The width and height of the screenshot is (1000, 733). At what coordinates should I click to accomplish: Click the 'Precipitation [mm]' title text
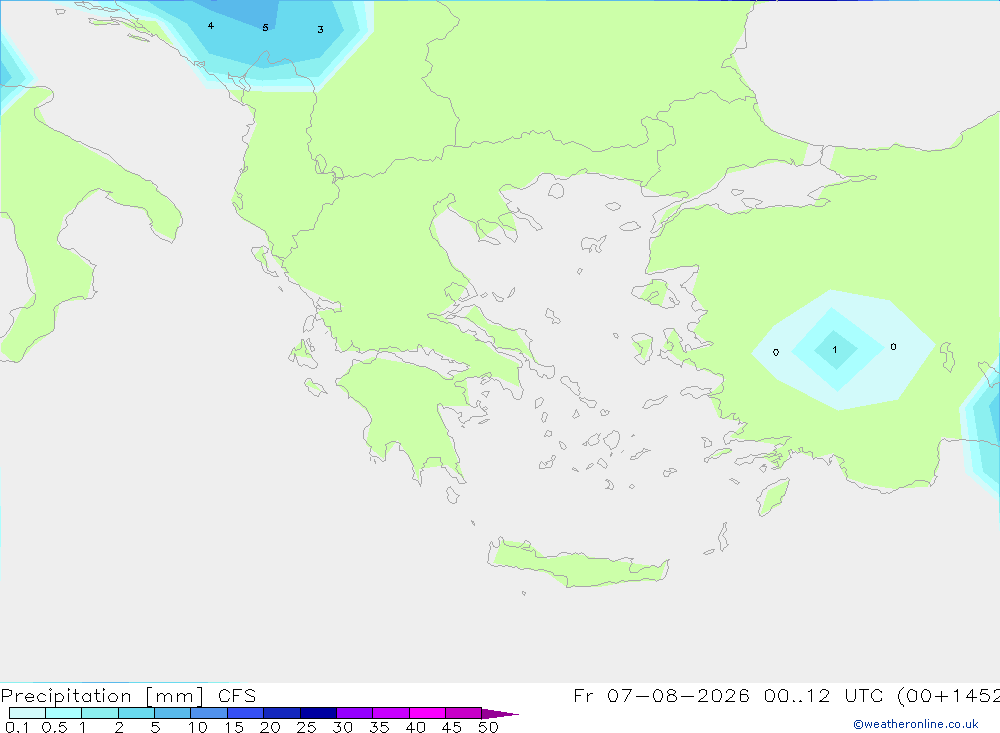point(102,696)
